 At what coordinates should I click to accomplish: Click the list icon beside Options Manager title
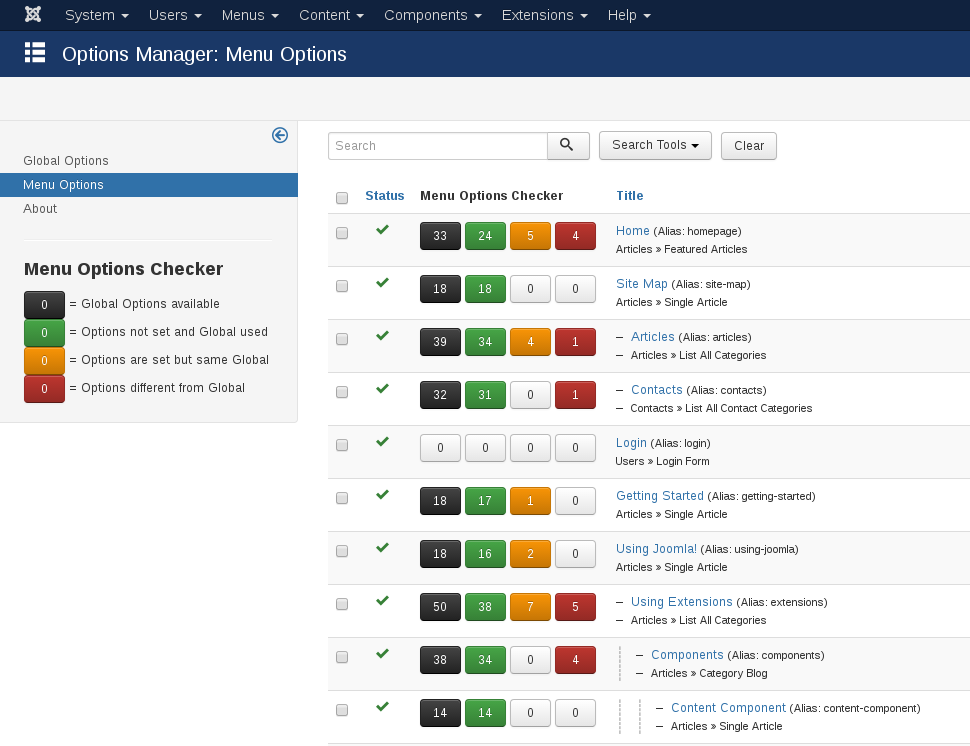coord(33,53)
